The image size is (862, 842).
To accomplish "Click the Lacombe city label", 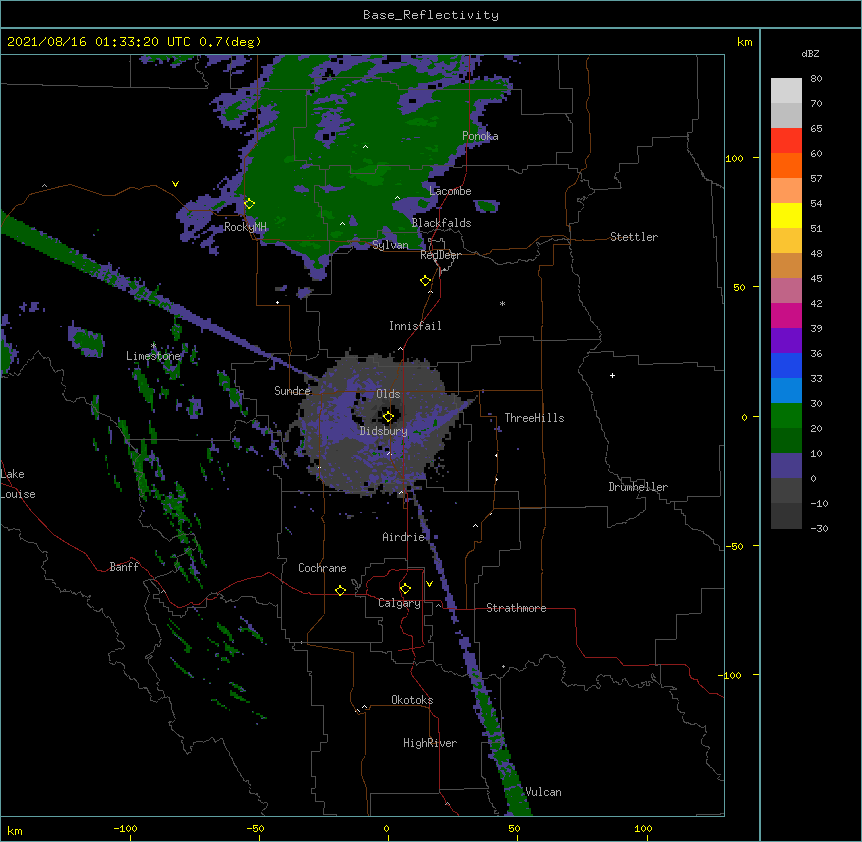I will pos(450,191).
